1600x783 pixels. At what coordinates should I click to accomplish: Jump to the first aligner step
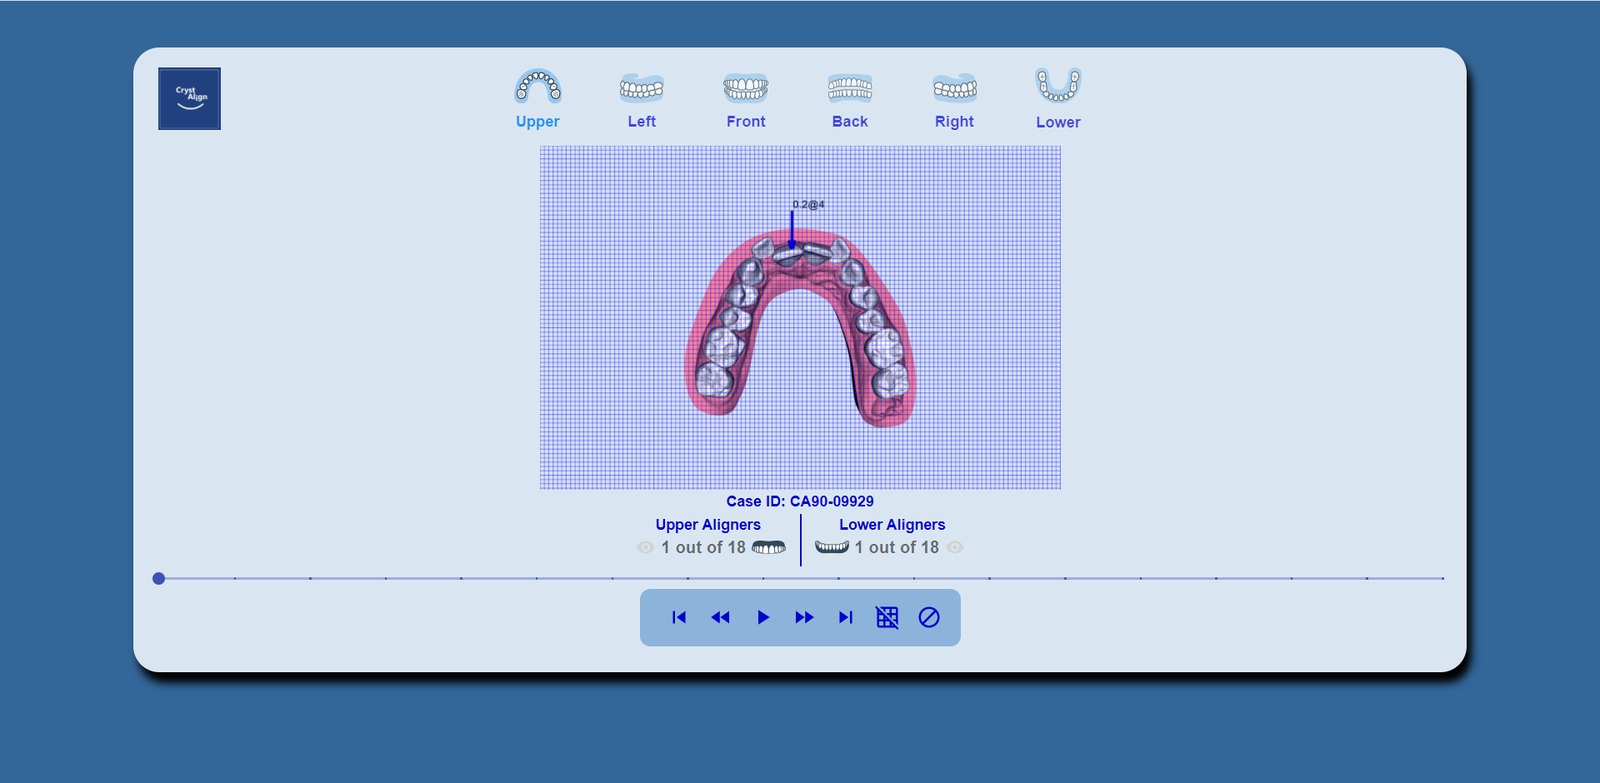click(679, 617)
